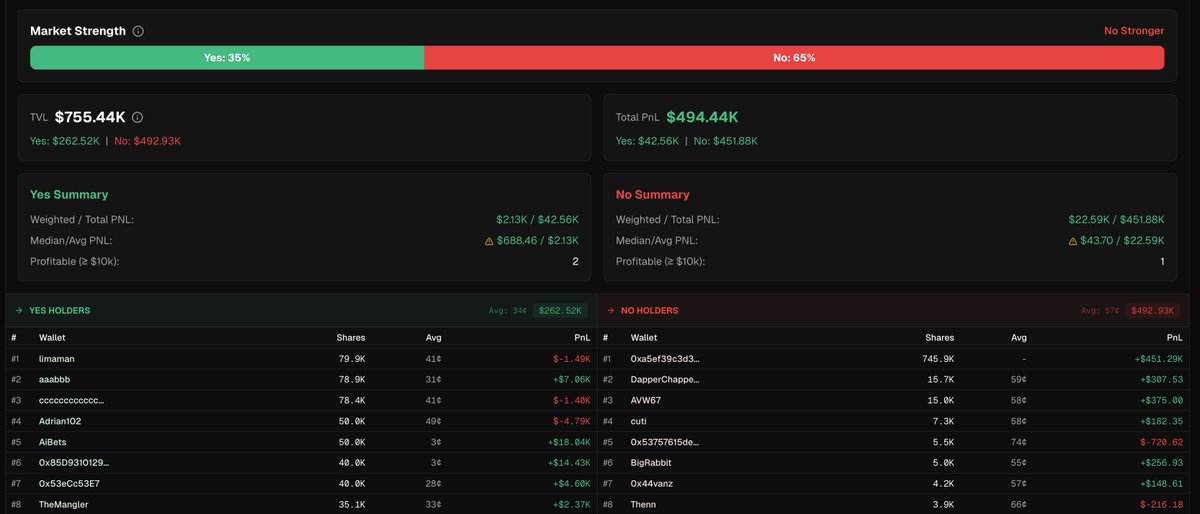Click the green Yes: 35% bar segment
This screenshot has height=514, width=1200.
coord(227,58)
